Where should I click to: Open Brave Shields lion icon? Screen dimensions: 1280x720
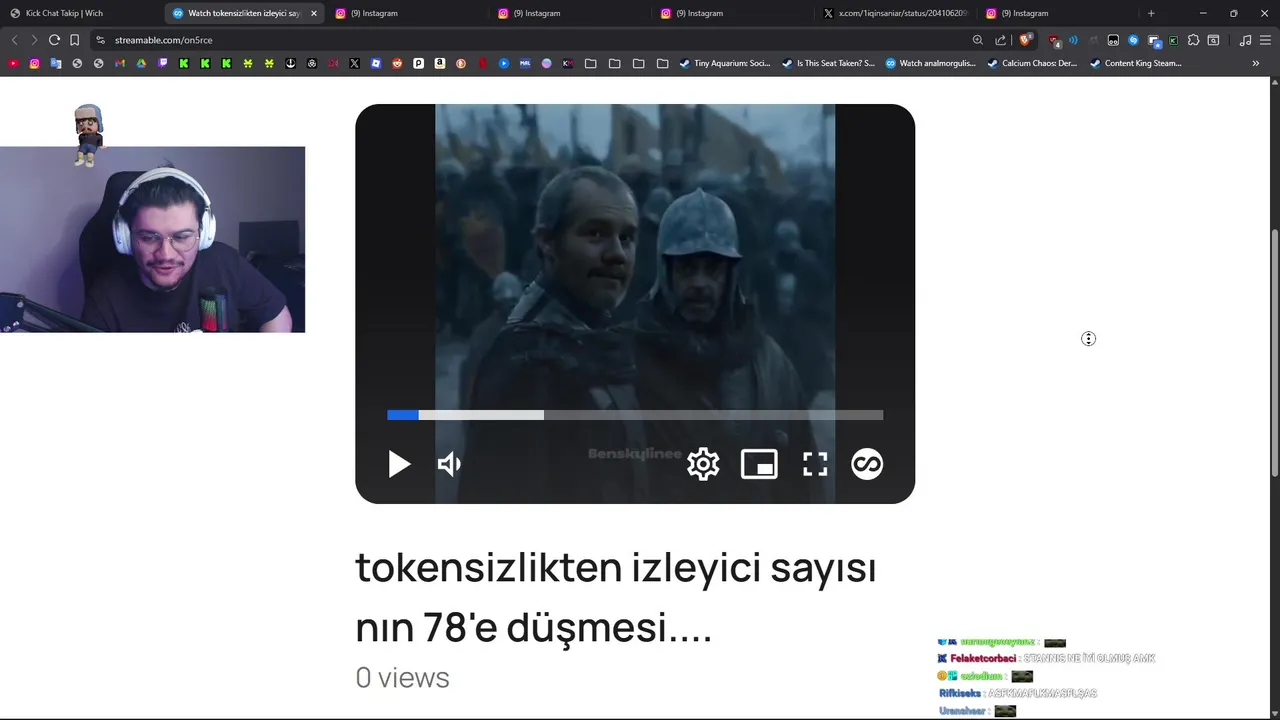(1025, 40)
